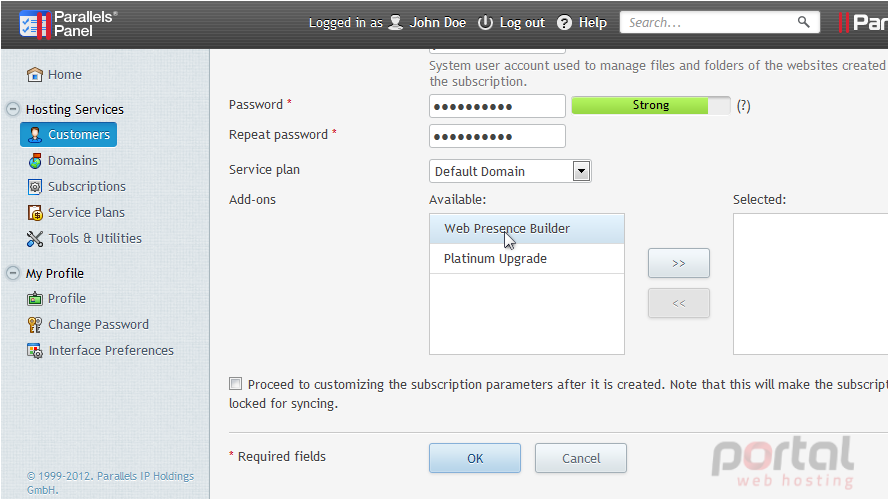Open Tools & Utilities wrench icon
The width and height of the screenshot is (889, 500).
coord(35,239)
